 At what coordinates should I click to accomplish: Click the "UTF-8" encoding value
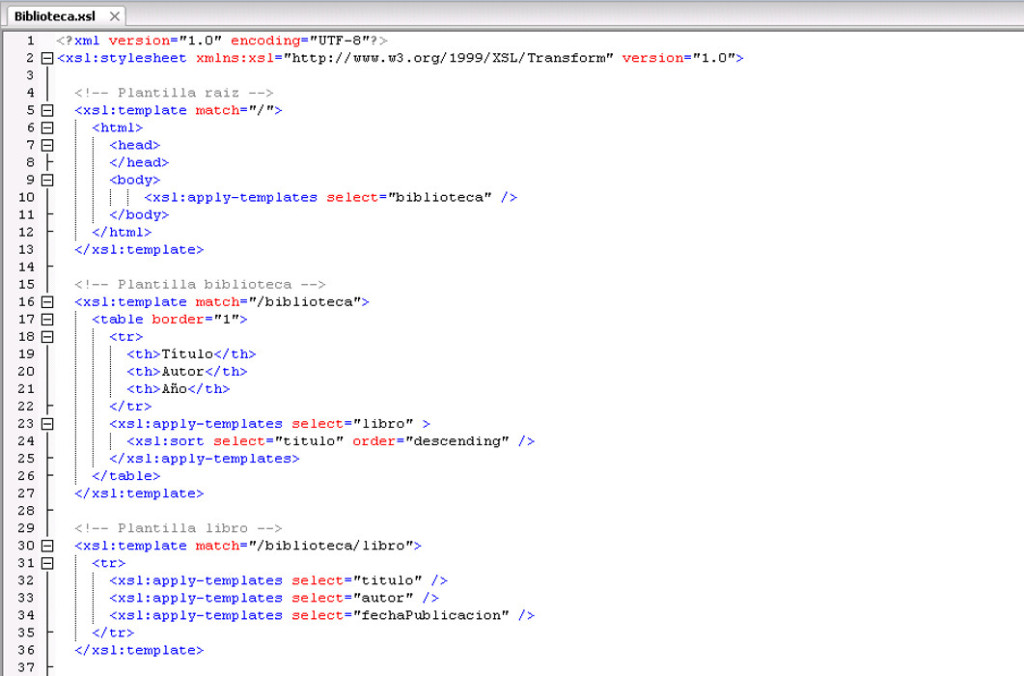click(x=340, y=40)
